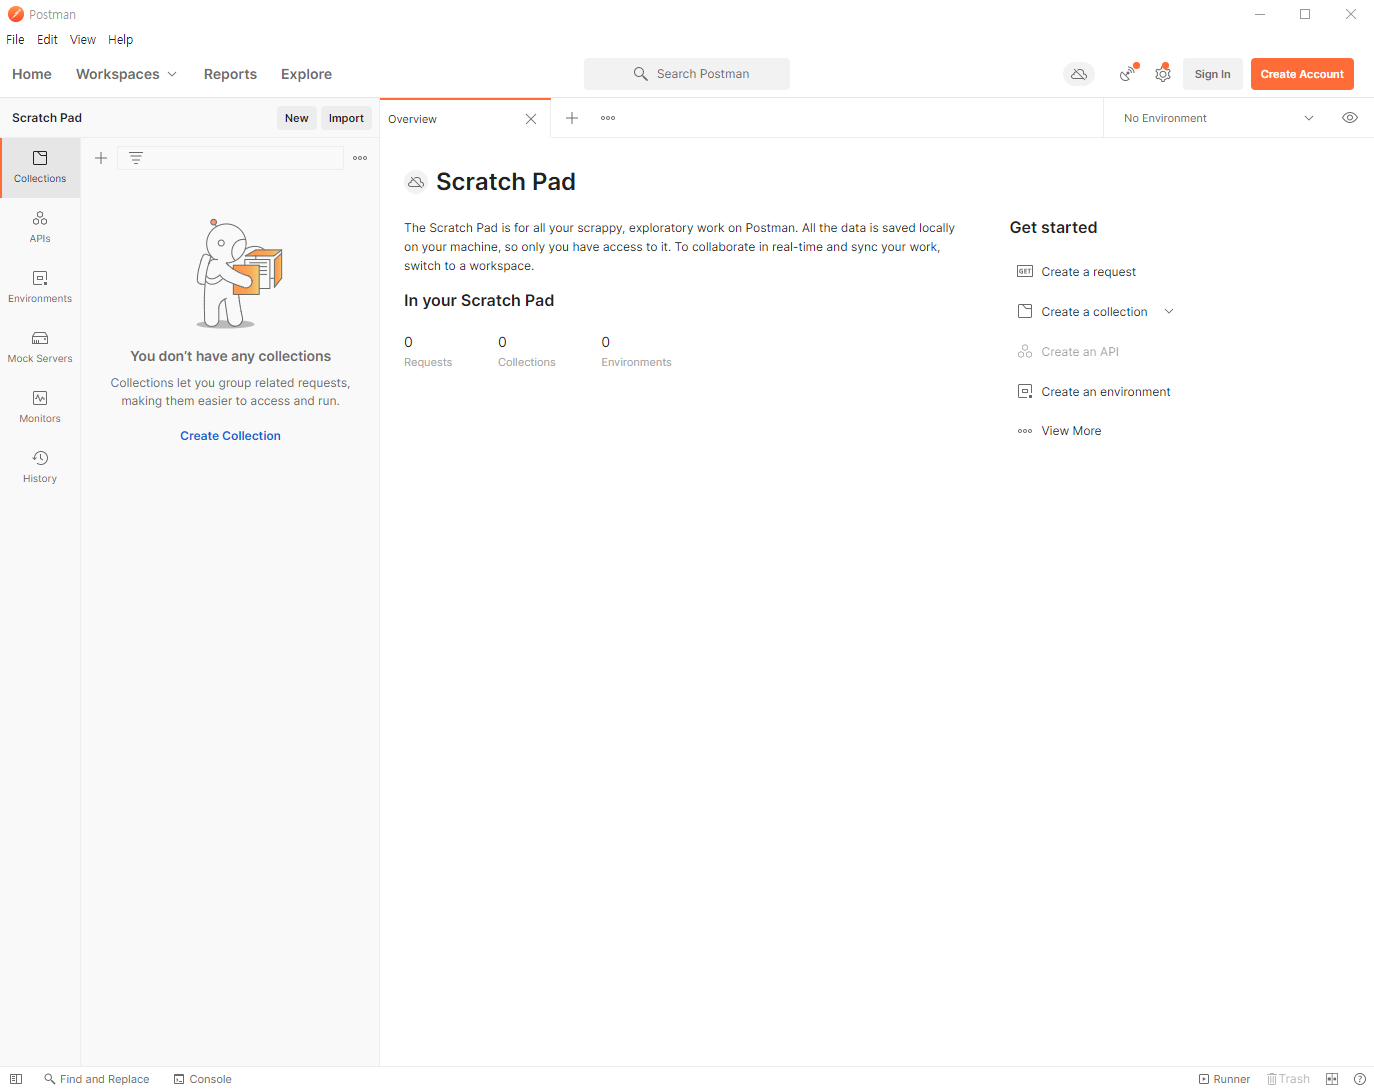This screenshot has height=1091, width=1374.
Task: Click the satellite capture requests icon
Action: (1128, 74)
